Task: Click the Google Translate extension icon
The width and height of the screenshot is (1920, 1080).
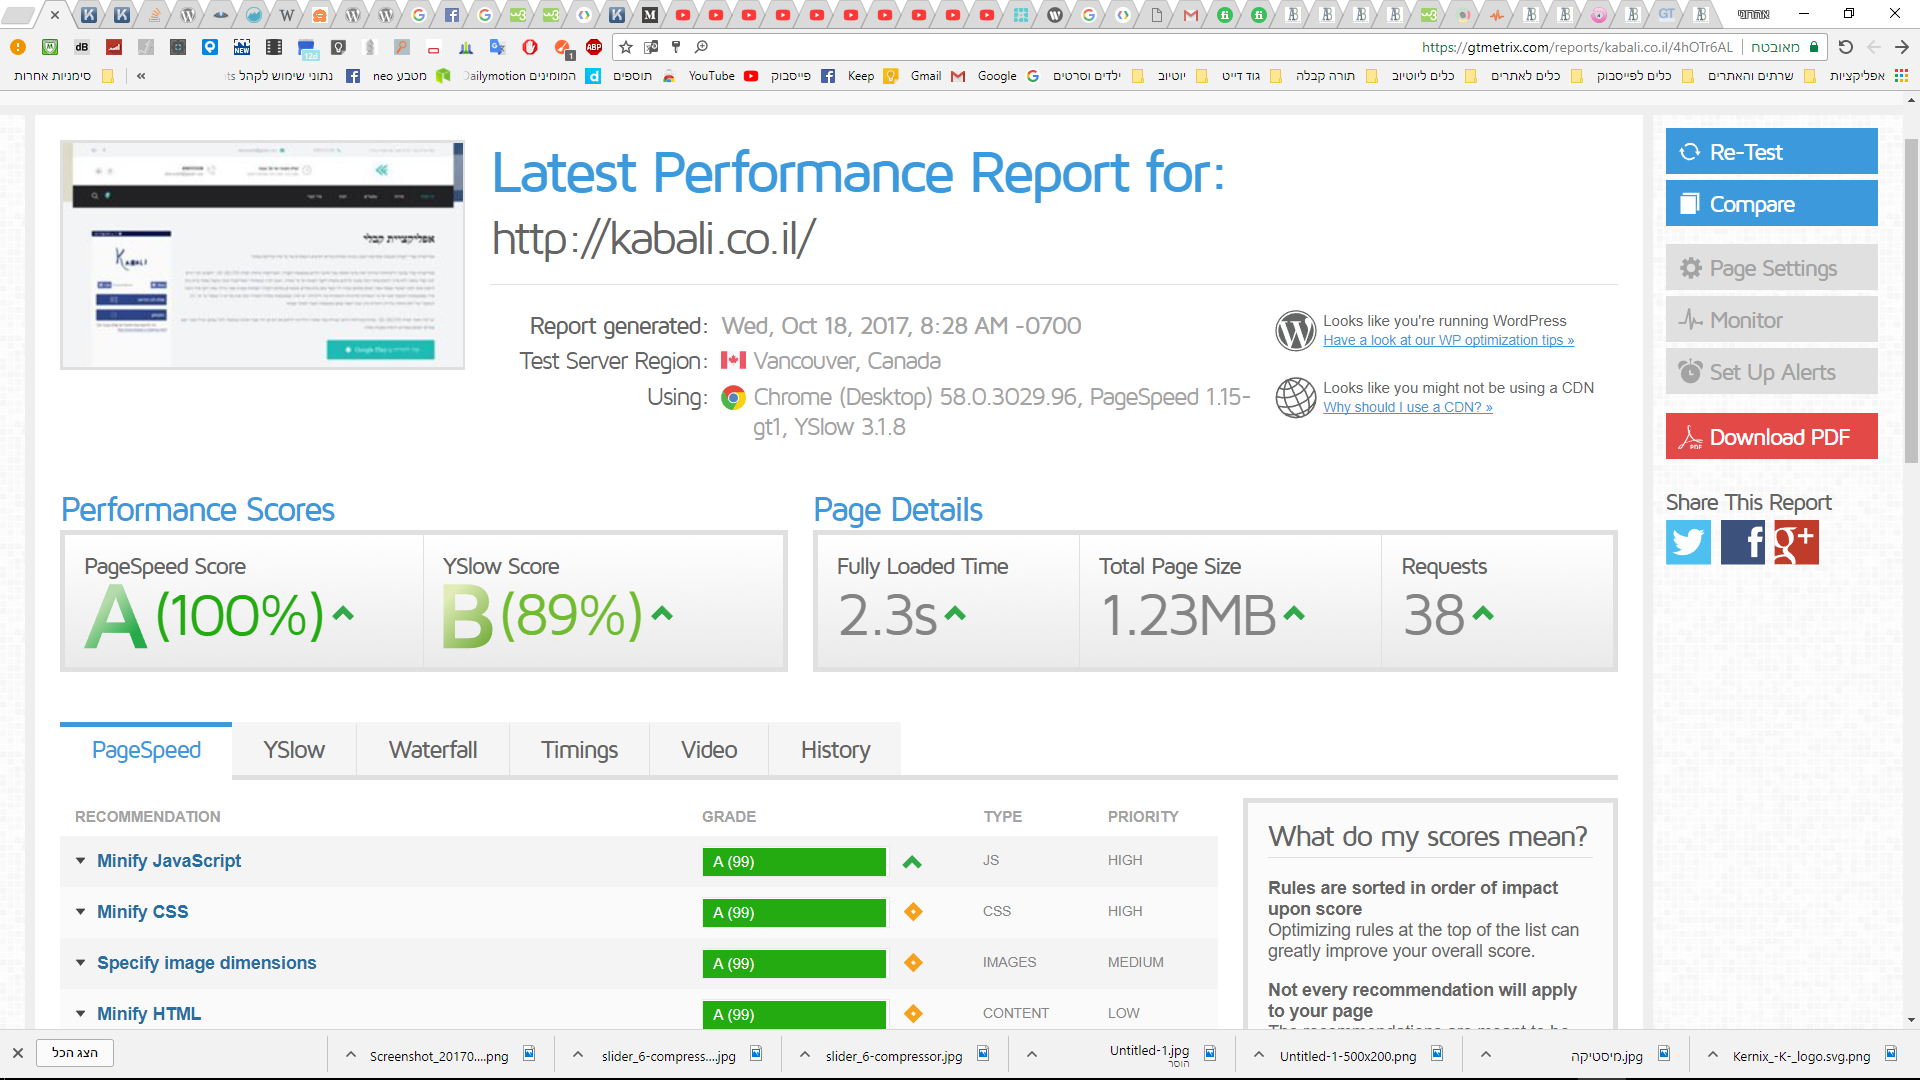Action: coord(498,47)
